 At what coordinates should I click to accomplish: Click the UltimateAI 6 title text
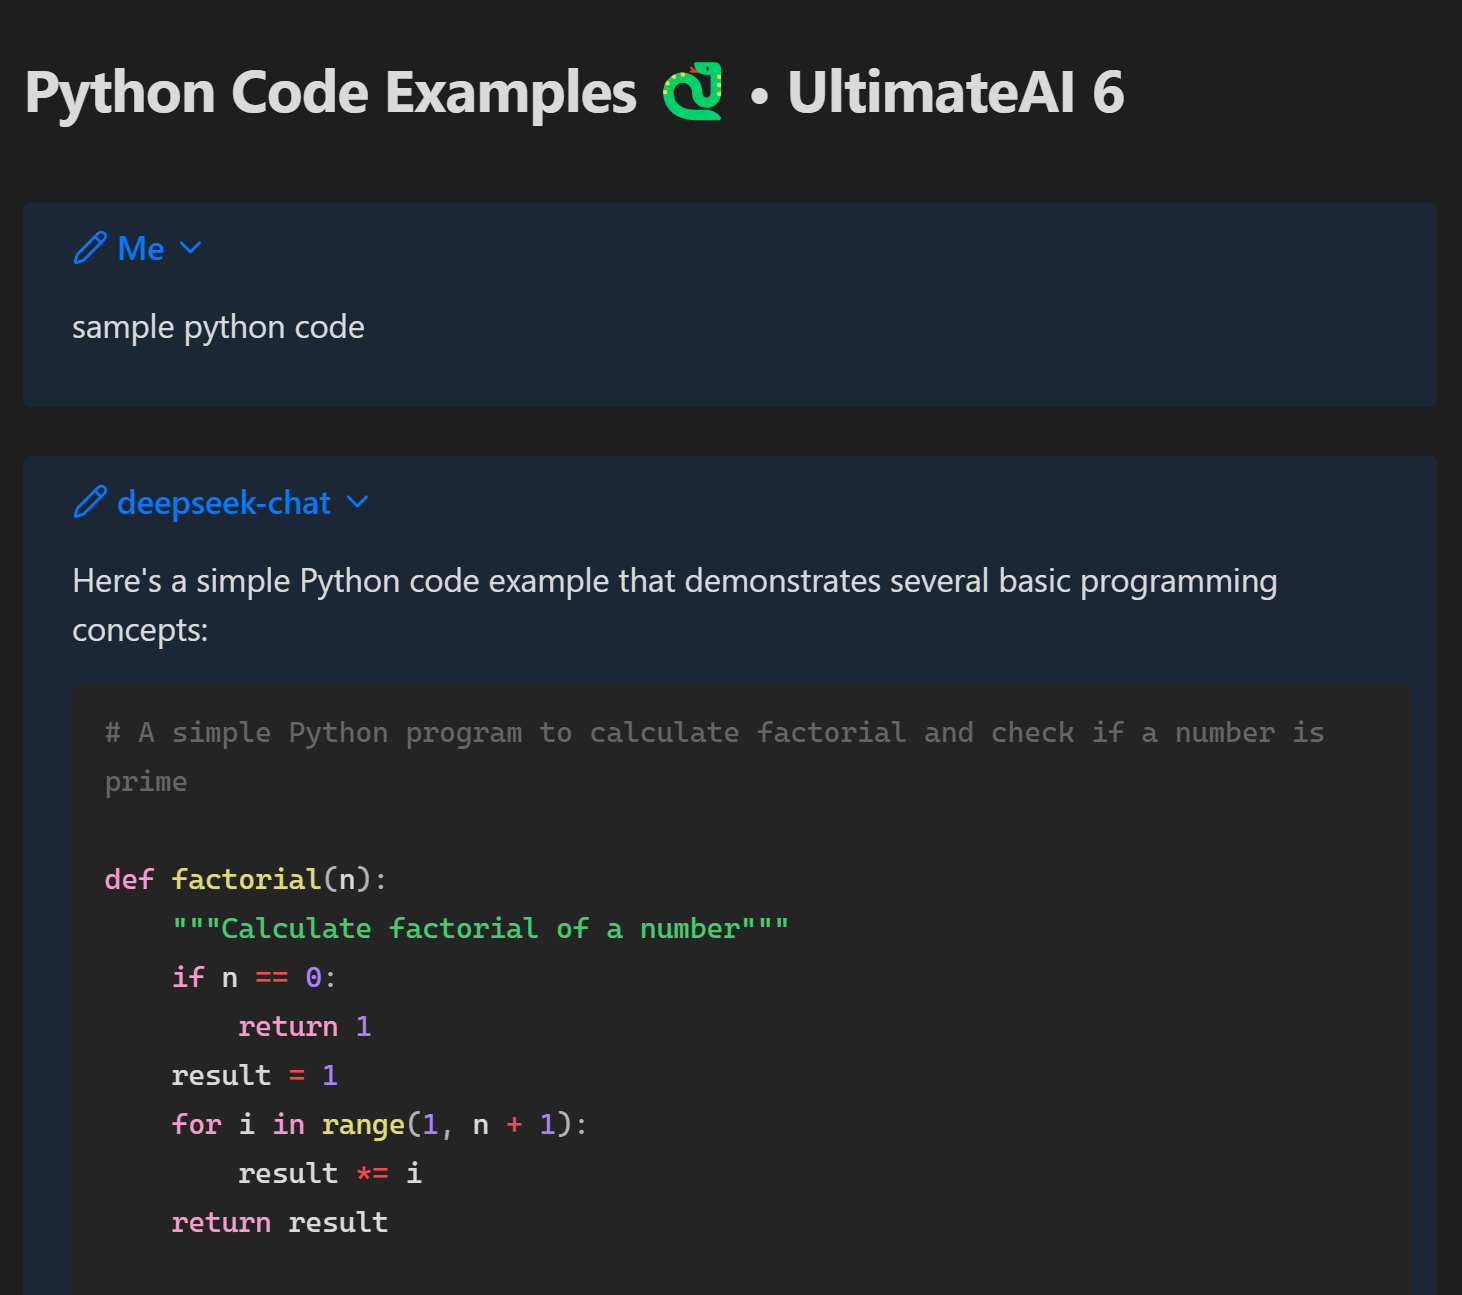(955, 92)
